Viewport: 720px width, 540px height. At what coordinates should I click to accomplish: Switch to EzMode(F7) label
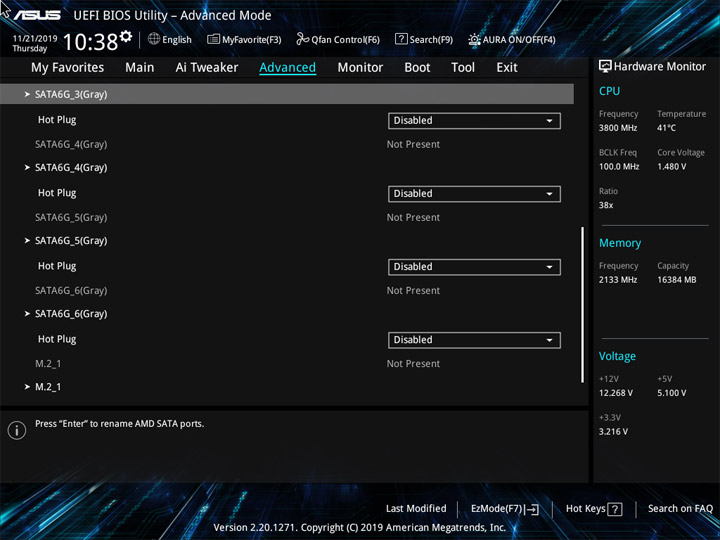coord(497,508)
